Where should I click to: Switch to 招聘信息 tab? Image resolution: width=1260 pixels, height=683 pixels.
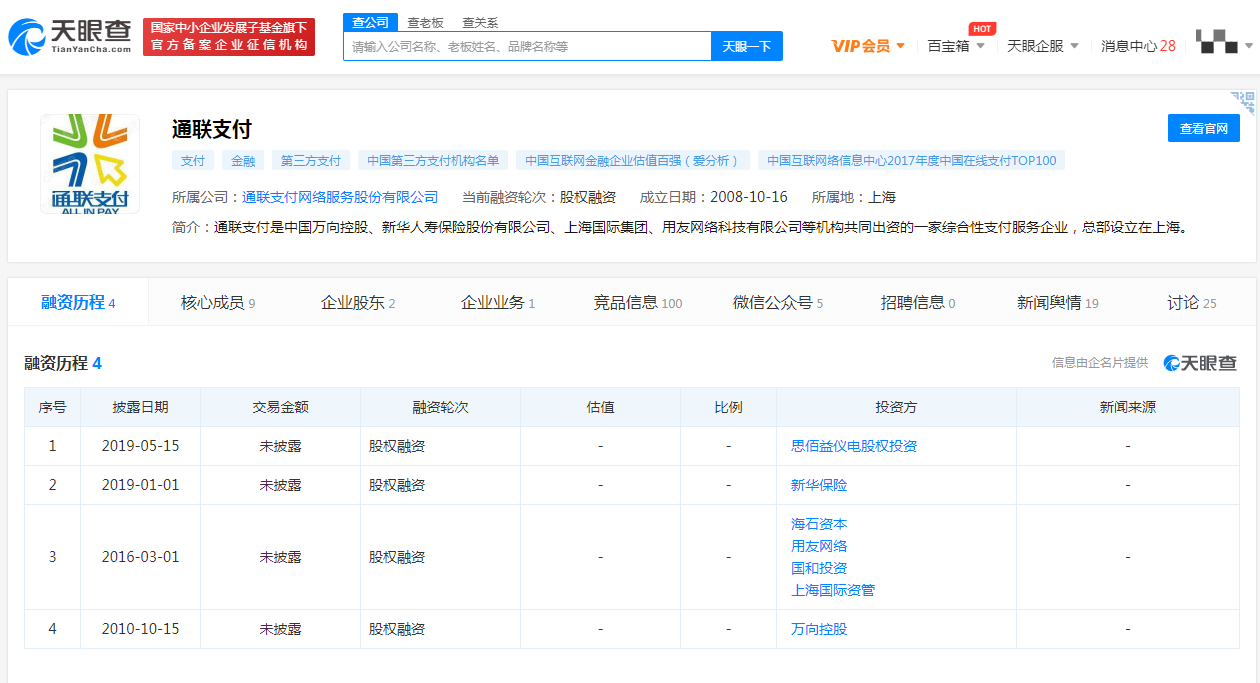[917, 302]
